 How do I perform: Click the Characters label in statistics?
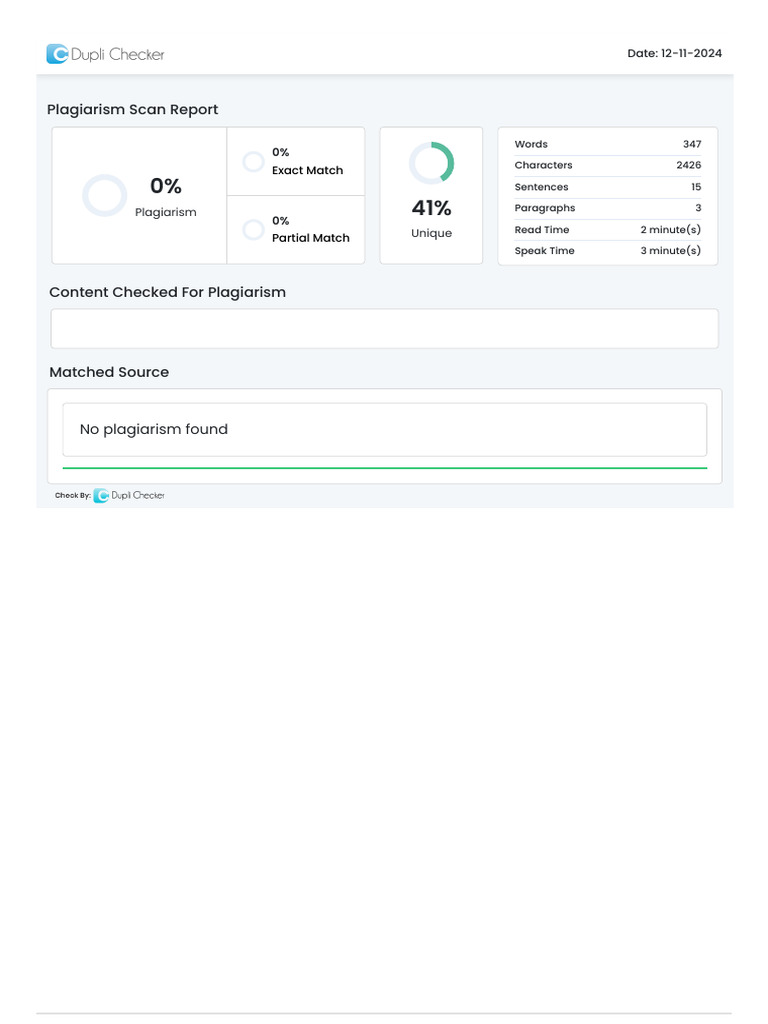click(x=543, y=165)
